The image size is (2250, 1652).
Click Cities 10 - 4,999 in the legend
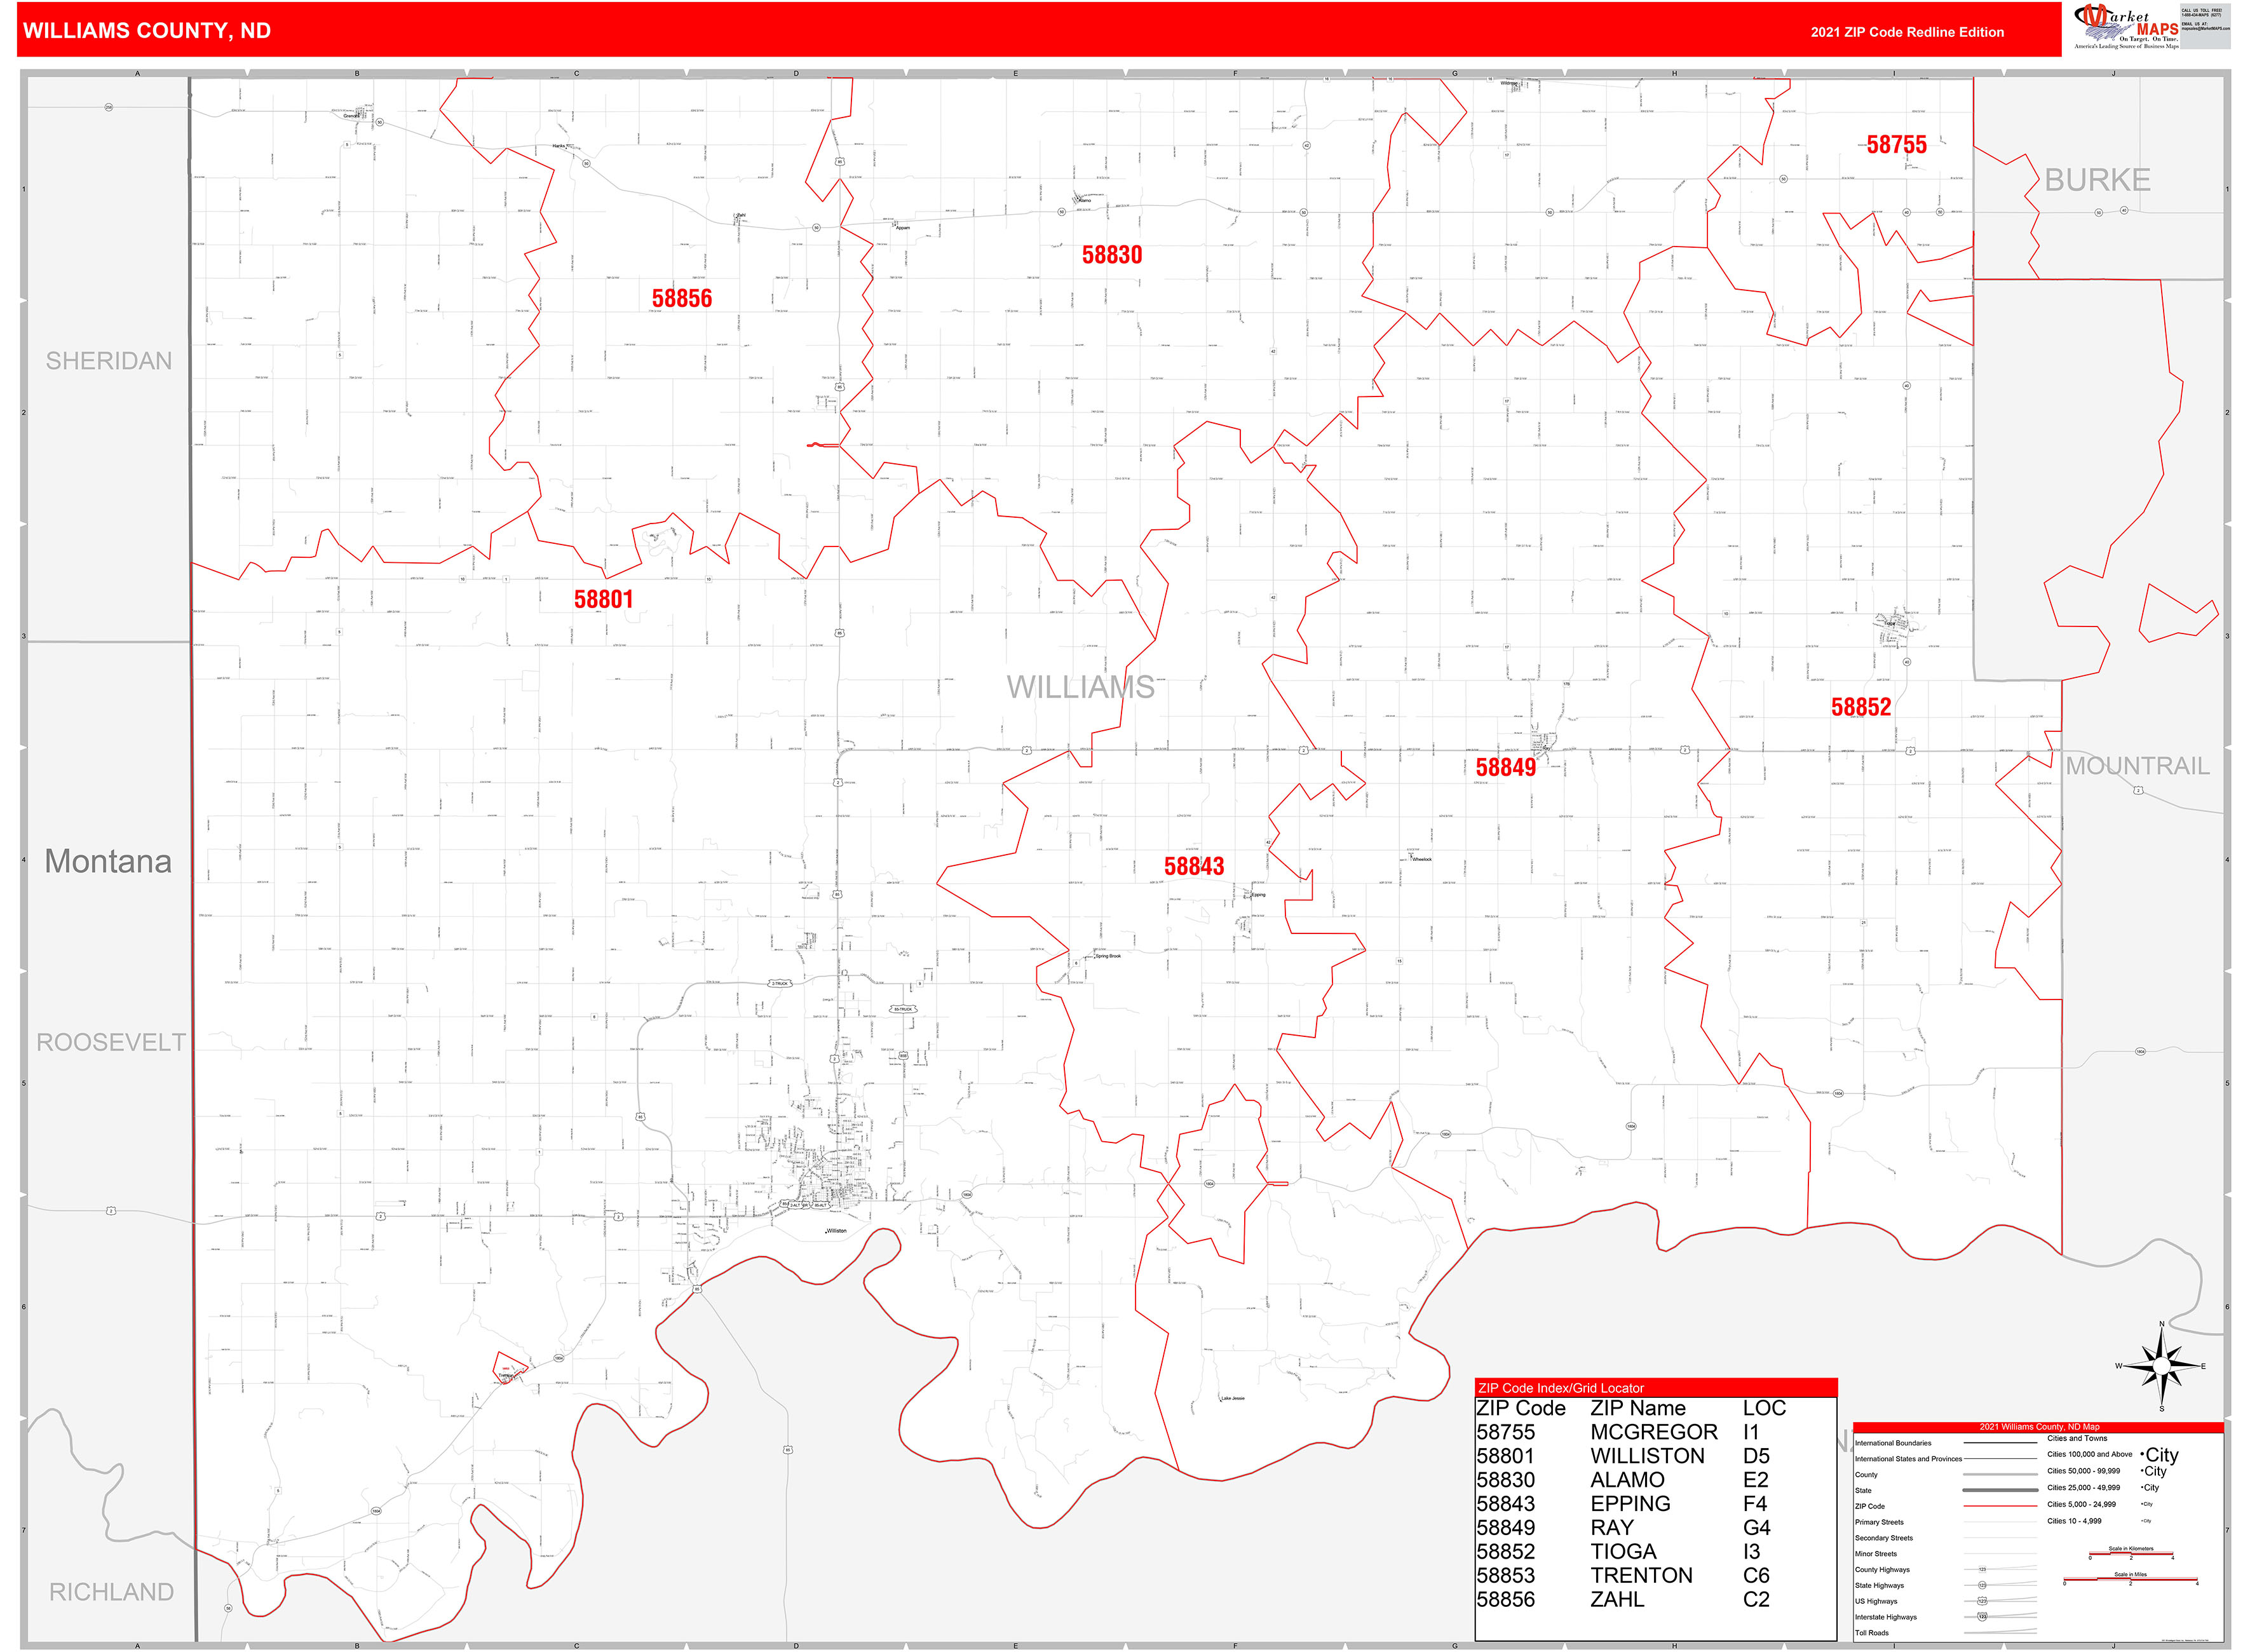pyautogui.click(x=2074, y=1521)
